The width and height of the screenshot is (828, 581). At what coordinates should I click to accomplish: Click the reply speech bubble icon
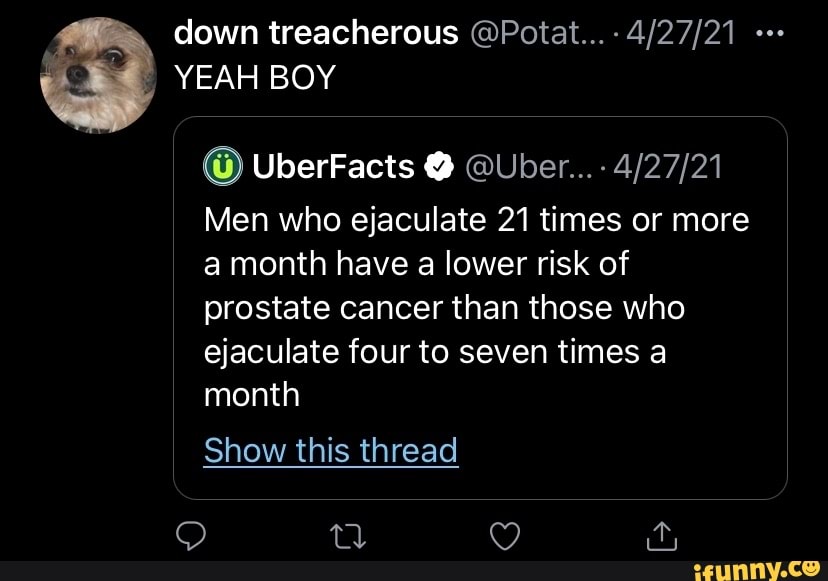190,536
